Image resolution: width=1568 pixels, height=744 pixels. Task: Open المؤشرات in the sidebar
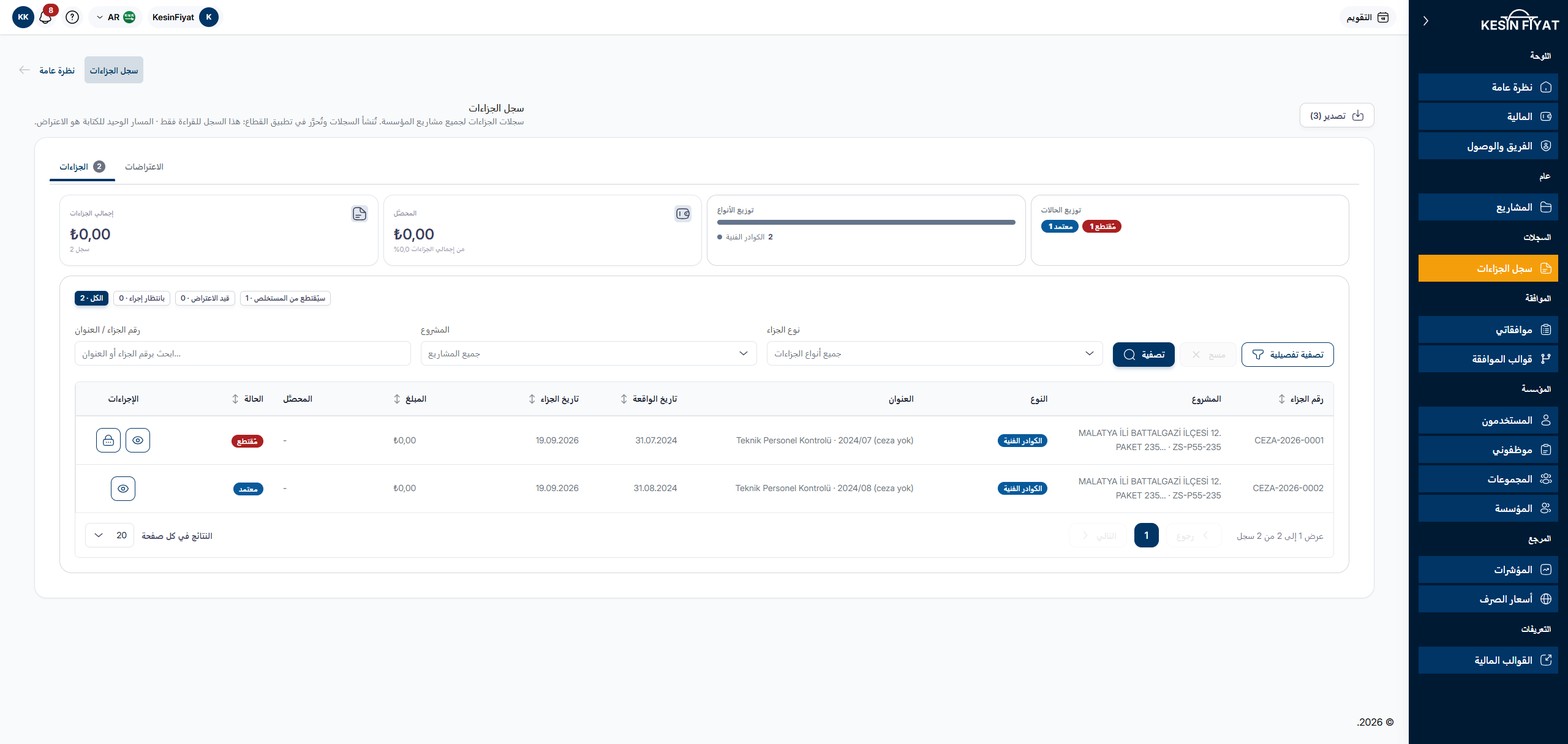[1488, 570]
